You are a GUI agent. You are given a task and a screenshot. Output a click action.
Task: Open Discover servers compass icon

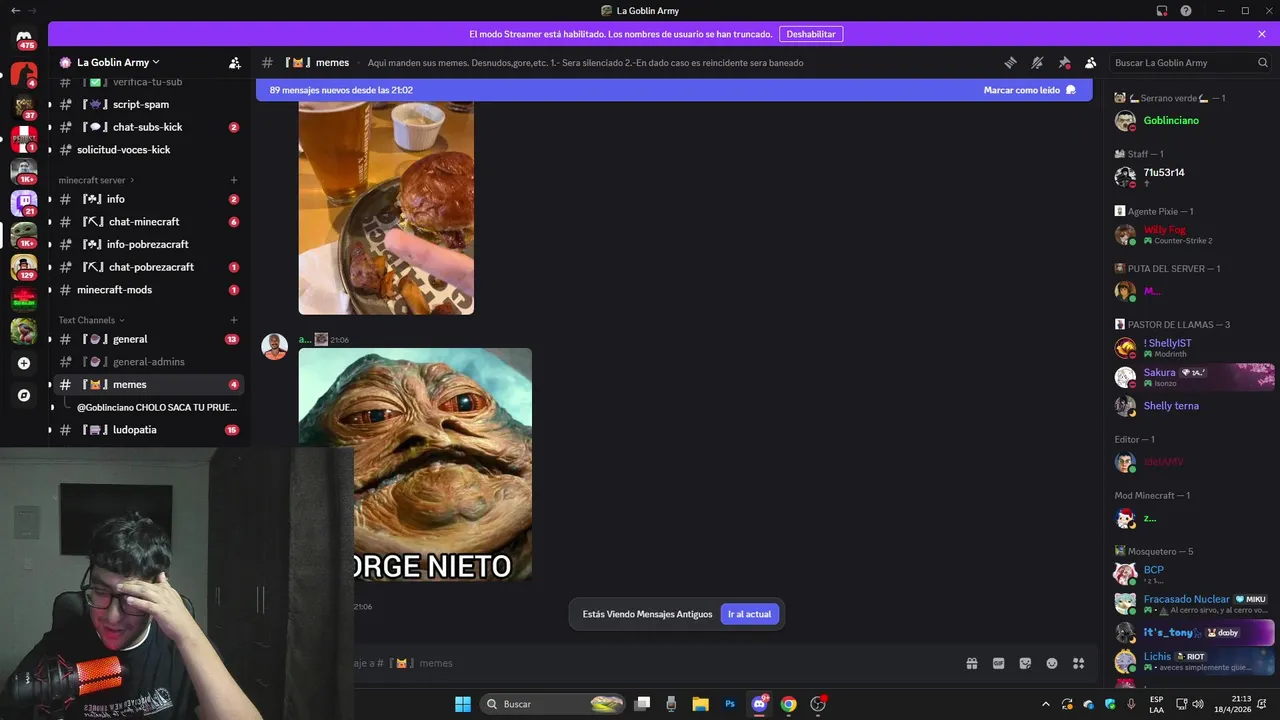(24, 395)
